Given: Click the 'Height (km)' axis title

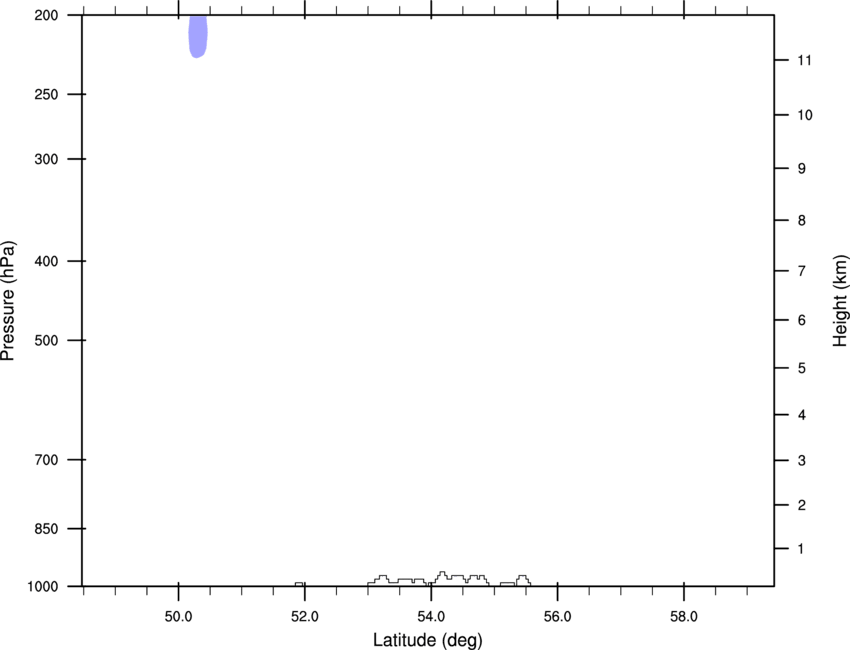Looking at the screenshot, I should pos(840,301).
